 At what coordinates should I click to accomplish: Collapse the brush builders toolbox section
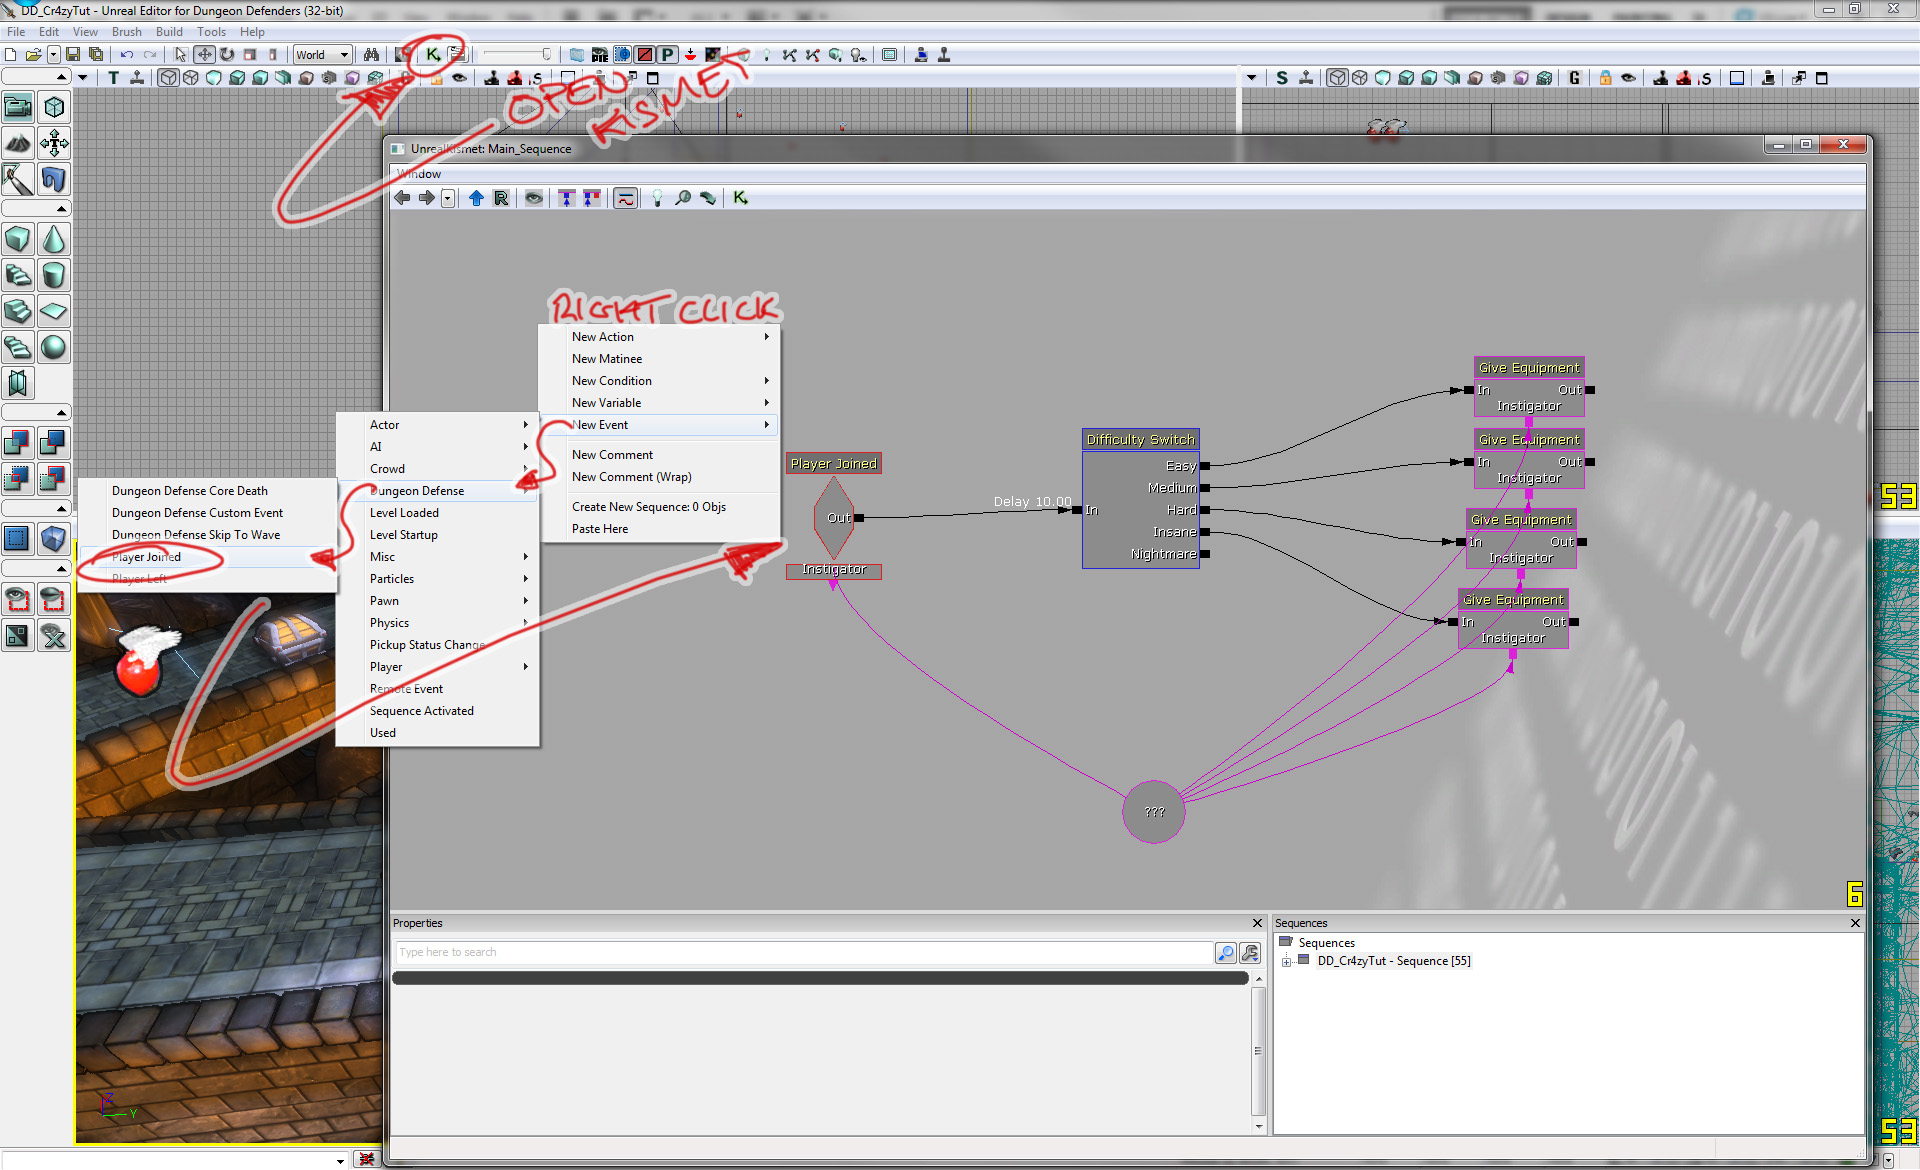[x=36, y=208]
